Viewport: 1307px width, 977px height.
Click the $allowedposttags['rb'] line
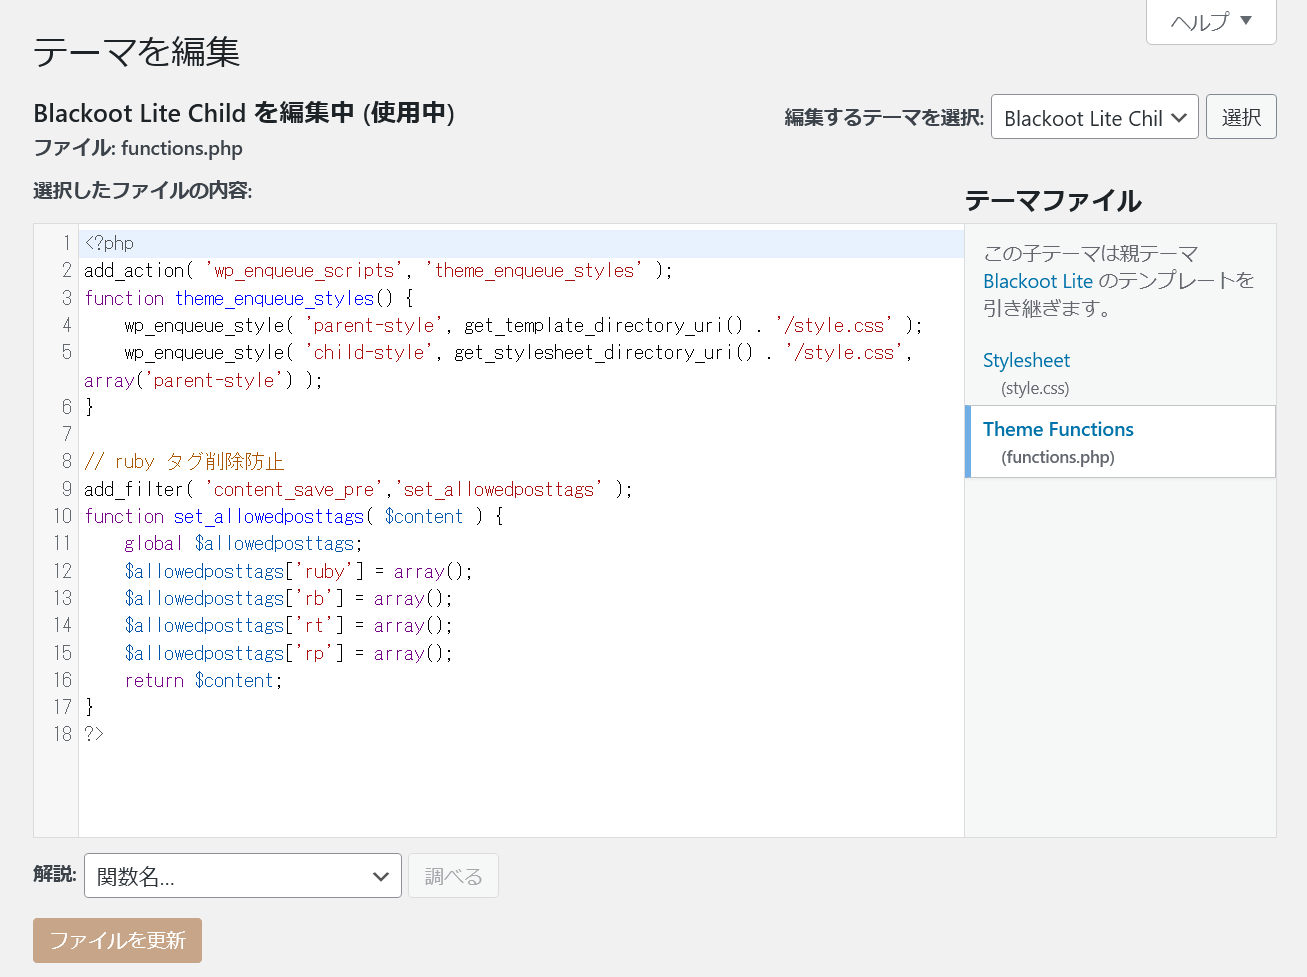click(x=288, y=598)
